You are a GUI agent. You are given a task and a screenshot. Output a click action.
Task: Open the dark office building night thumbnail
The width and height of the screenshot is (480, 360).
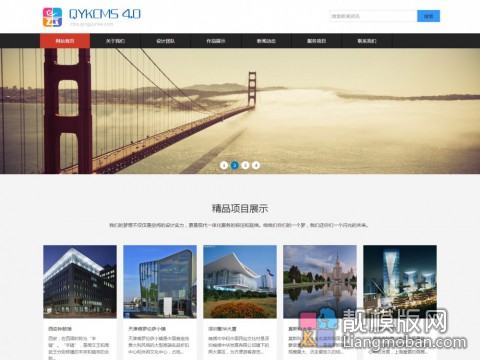click(80, 282)
